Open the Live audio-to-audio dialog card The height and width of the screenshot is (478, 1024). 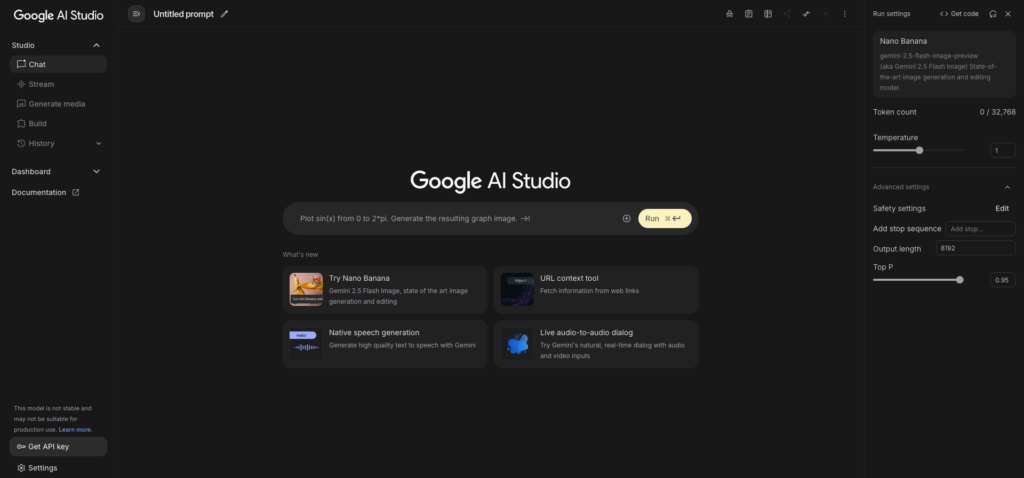(x=596, y=344)
